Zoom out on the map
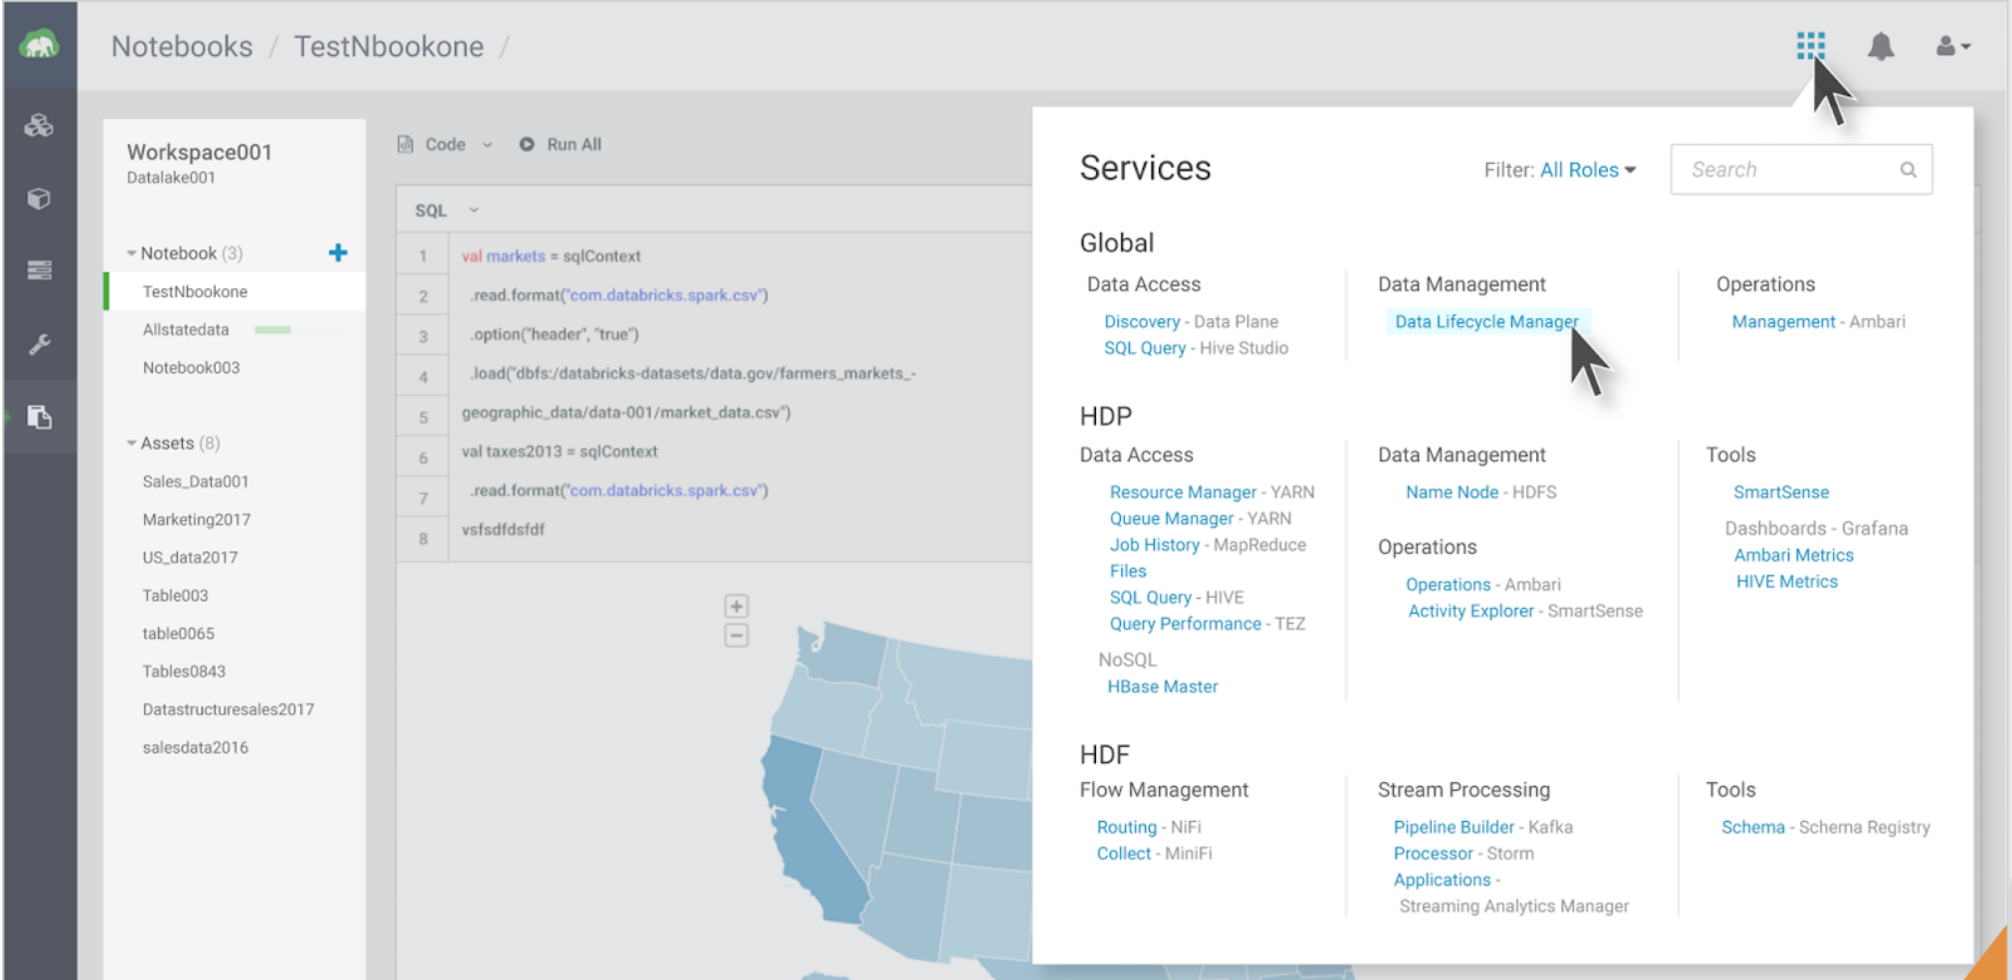Screen dimensions: 2012x980 point(736,635)
